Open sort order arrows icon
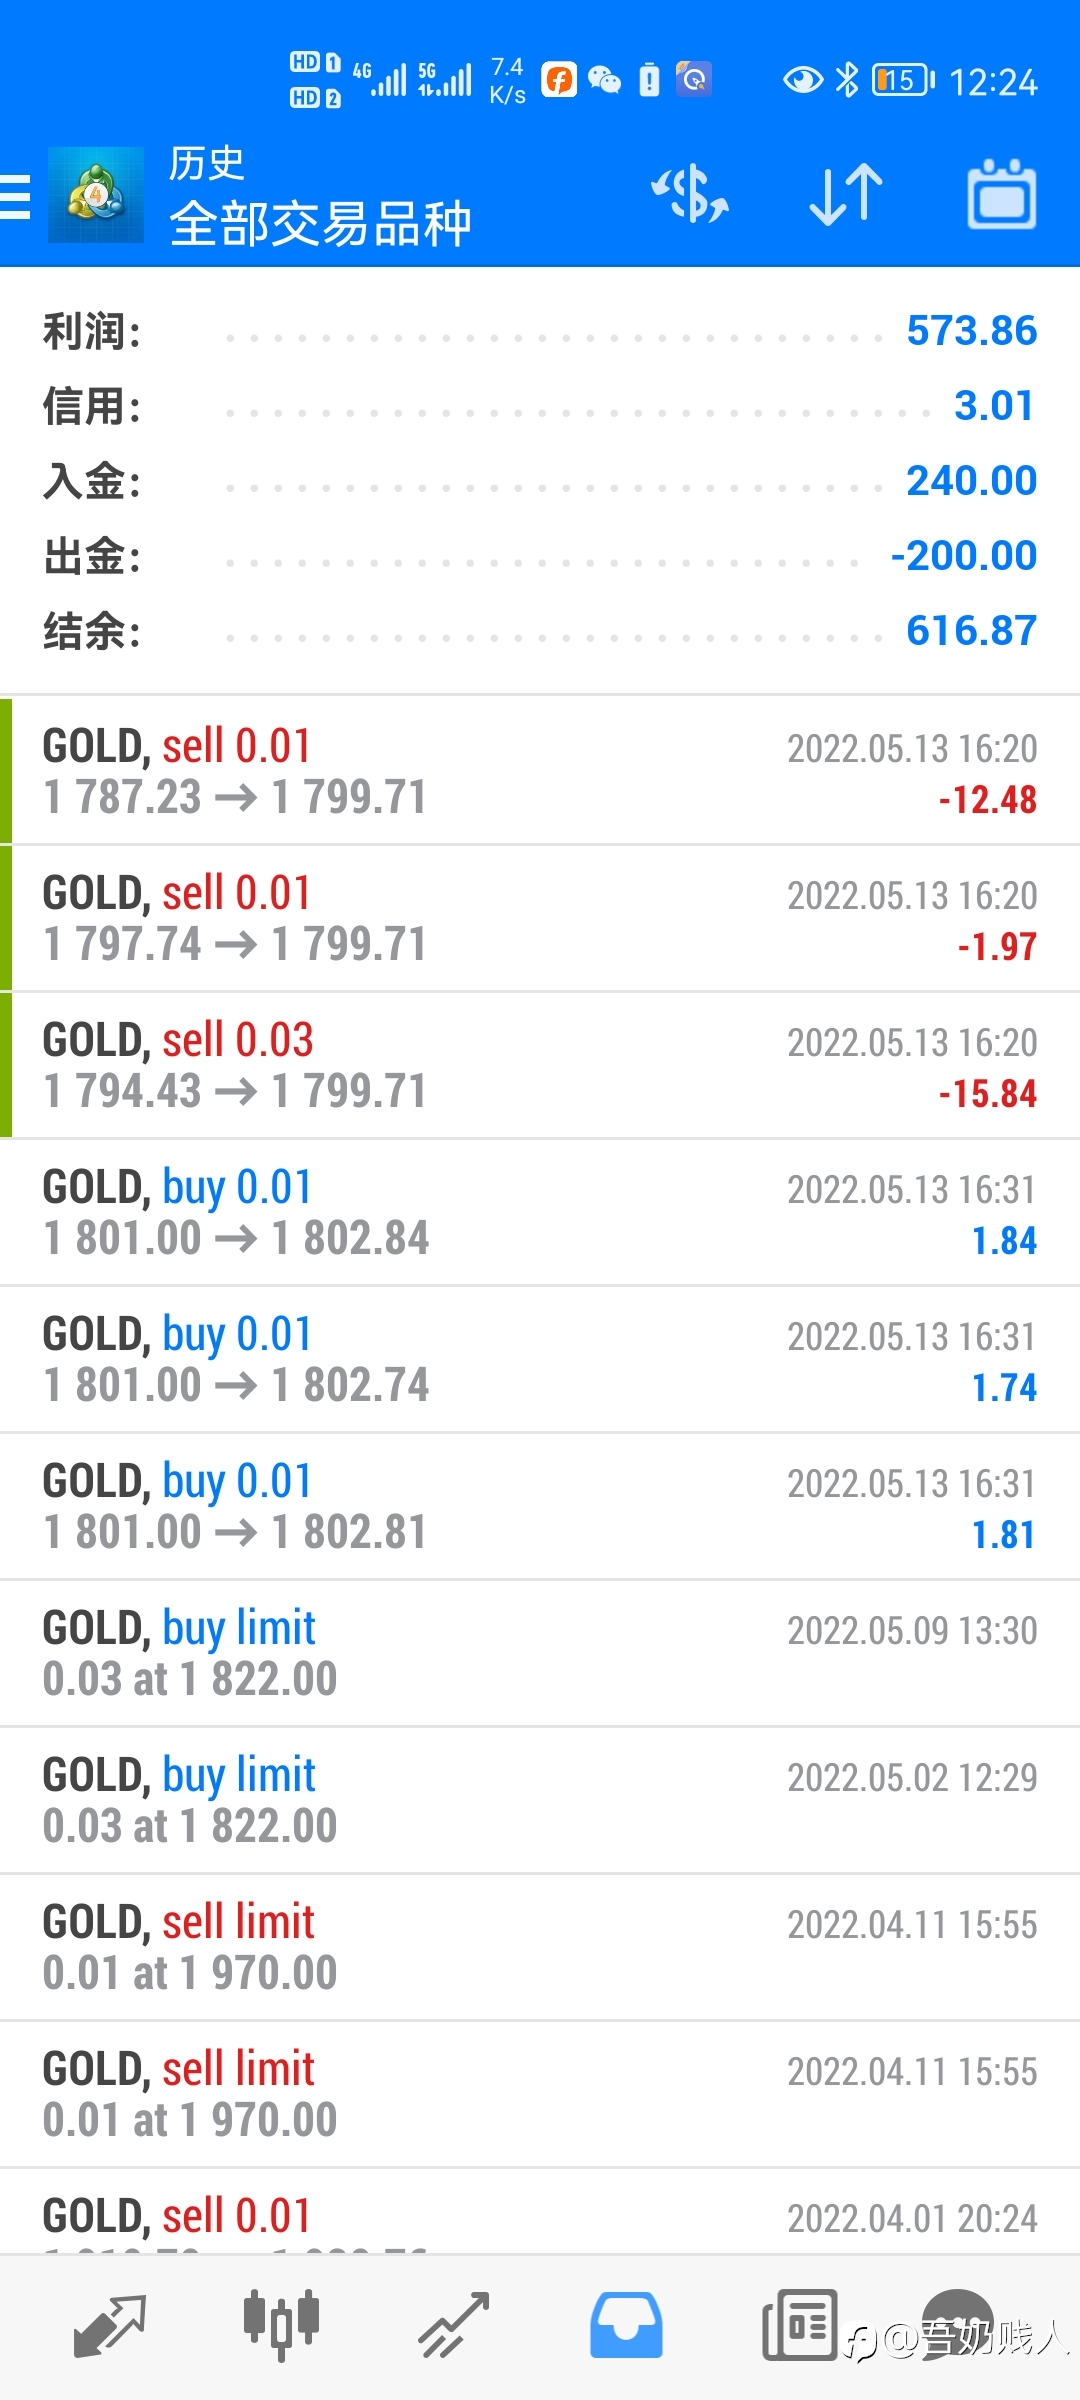1080x2400 pixels. click(846, 194)
